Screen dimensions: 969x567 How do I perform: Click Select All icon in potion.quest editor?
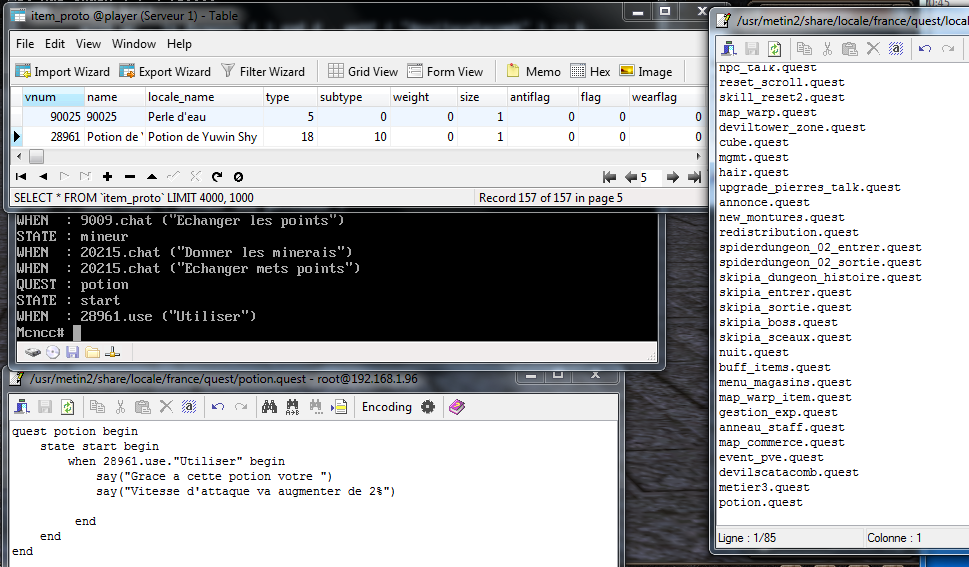click(189, 407)
